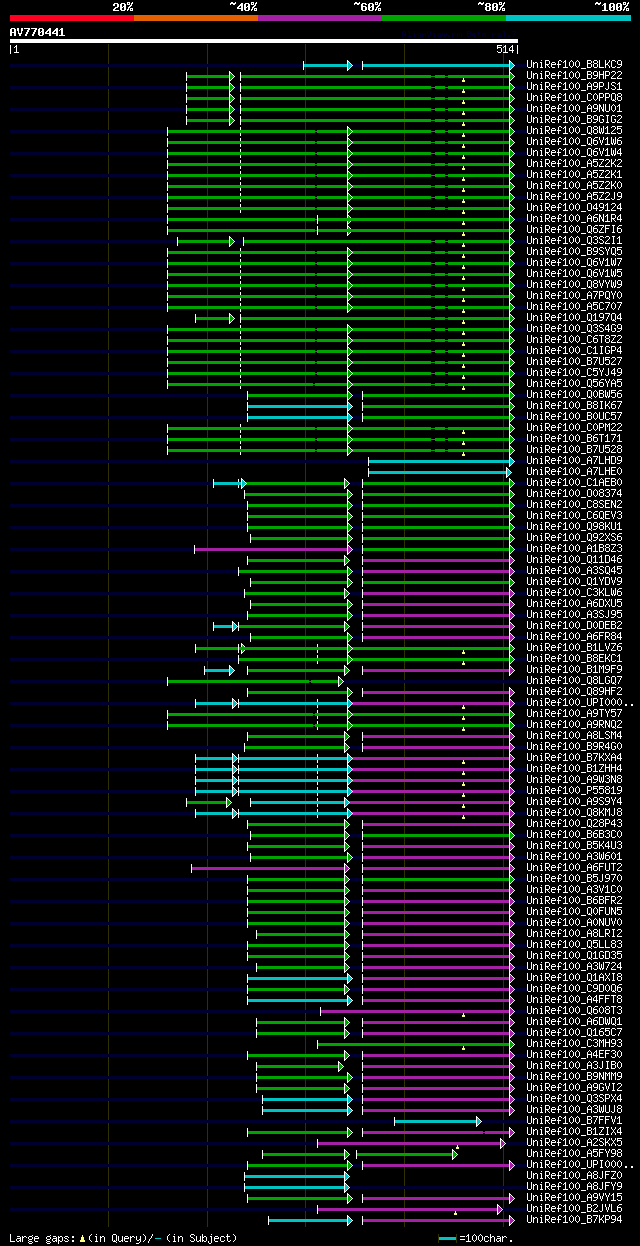Image resolution: width=640 pixels, height=1246 pixels.
Task: Click the UniRef100_Q98KU1 label
Action: point(574,526)
